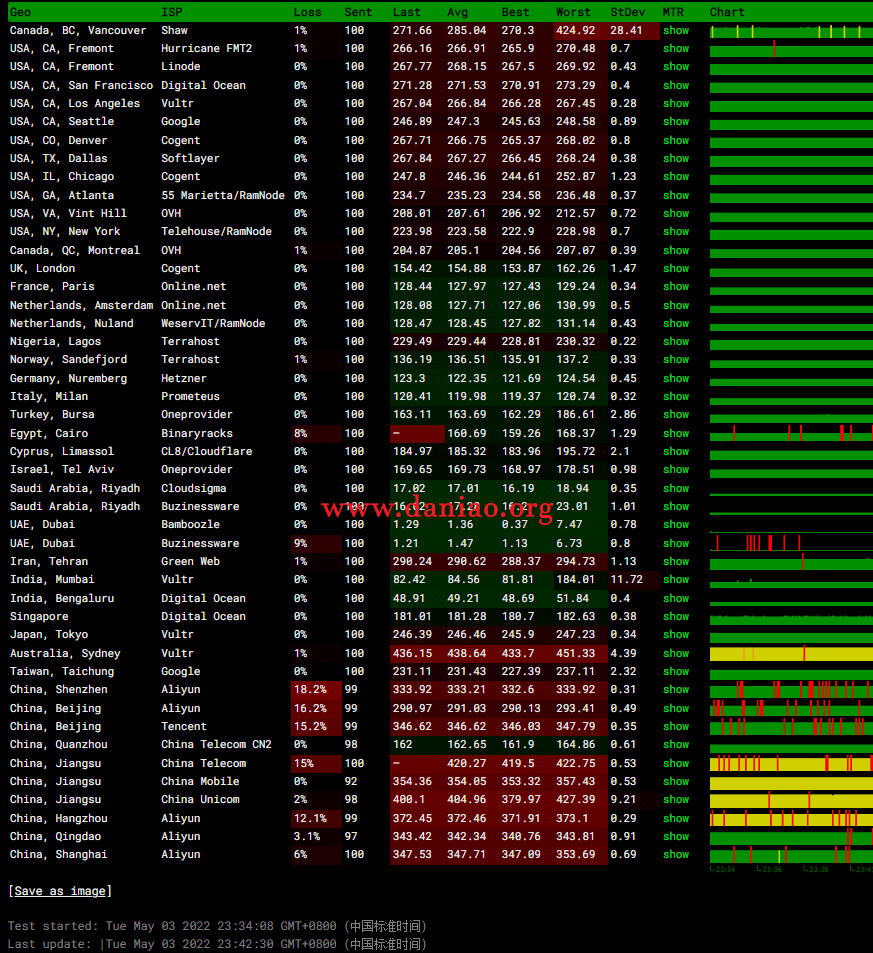Viewport: 873px width, 953px height.
Task: Show MTR for Cyprus, Limassol
Action: (676, 452)
